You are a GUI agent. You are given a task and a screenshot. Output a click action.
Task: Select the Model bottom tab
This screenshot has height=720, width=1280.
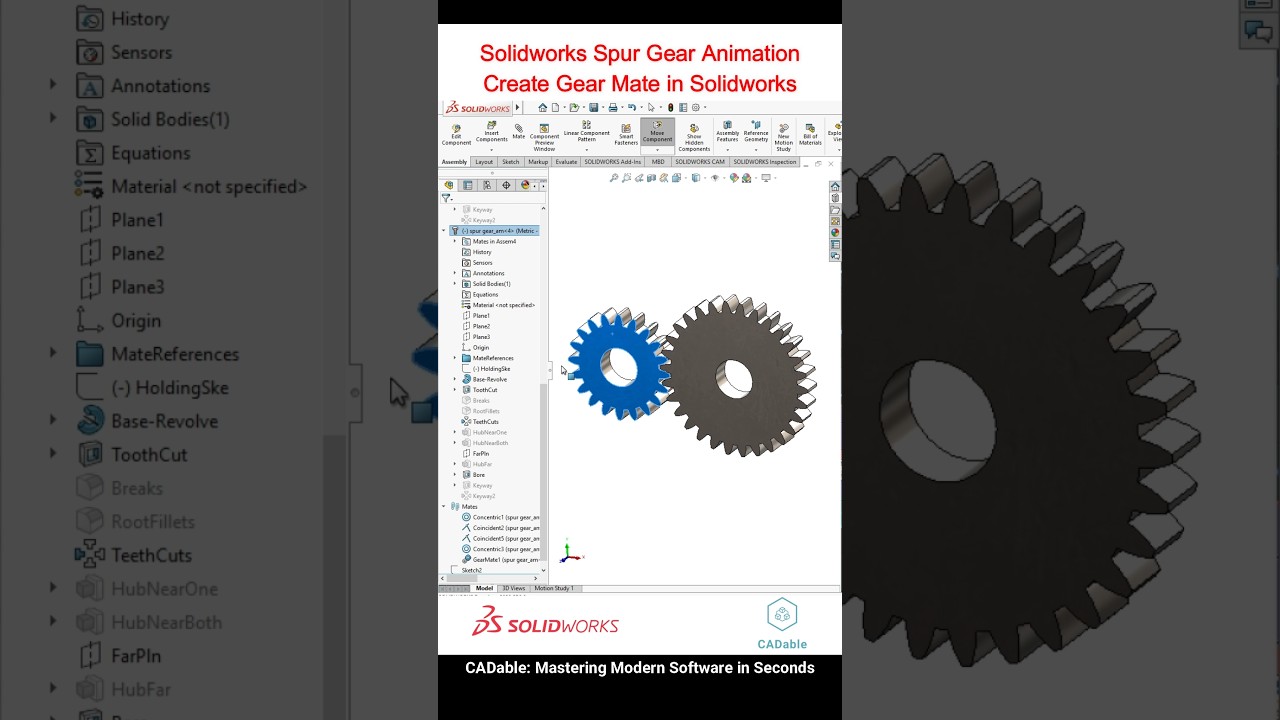pyautogui.click(x=484, y=588)
